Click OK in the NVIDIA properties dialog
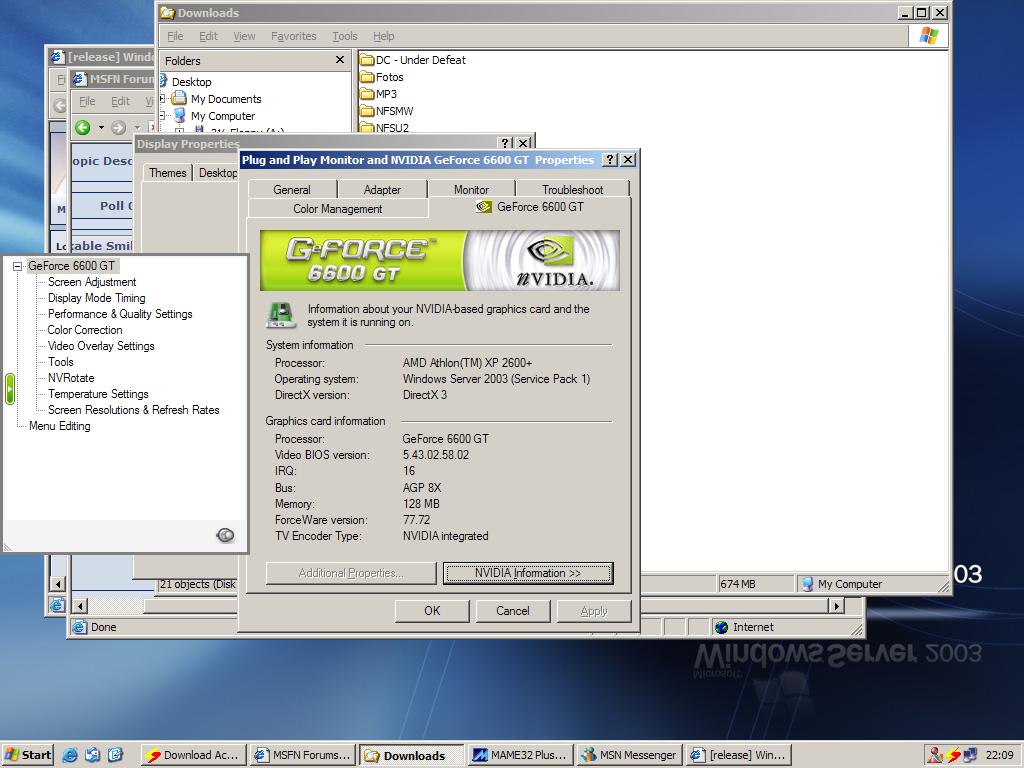Screen dimensions: 1024x768 coord(432,611)
